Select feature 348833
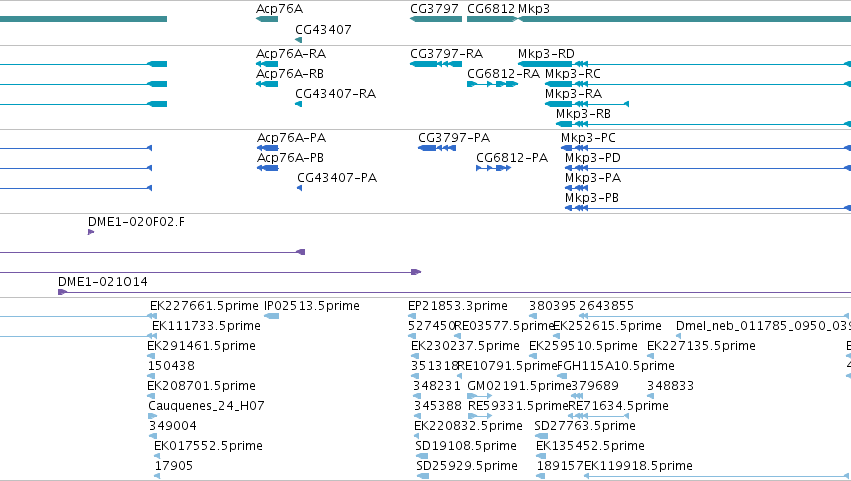851x481 pixels. pos(670,387)
